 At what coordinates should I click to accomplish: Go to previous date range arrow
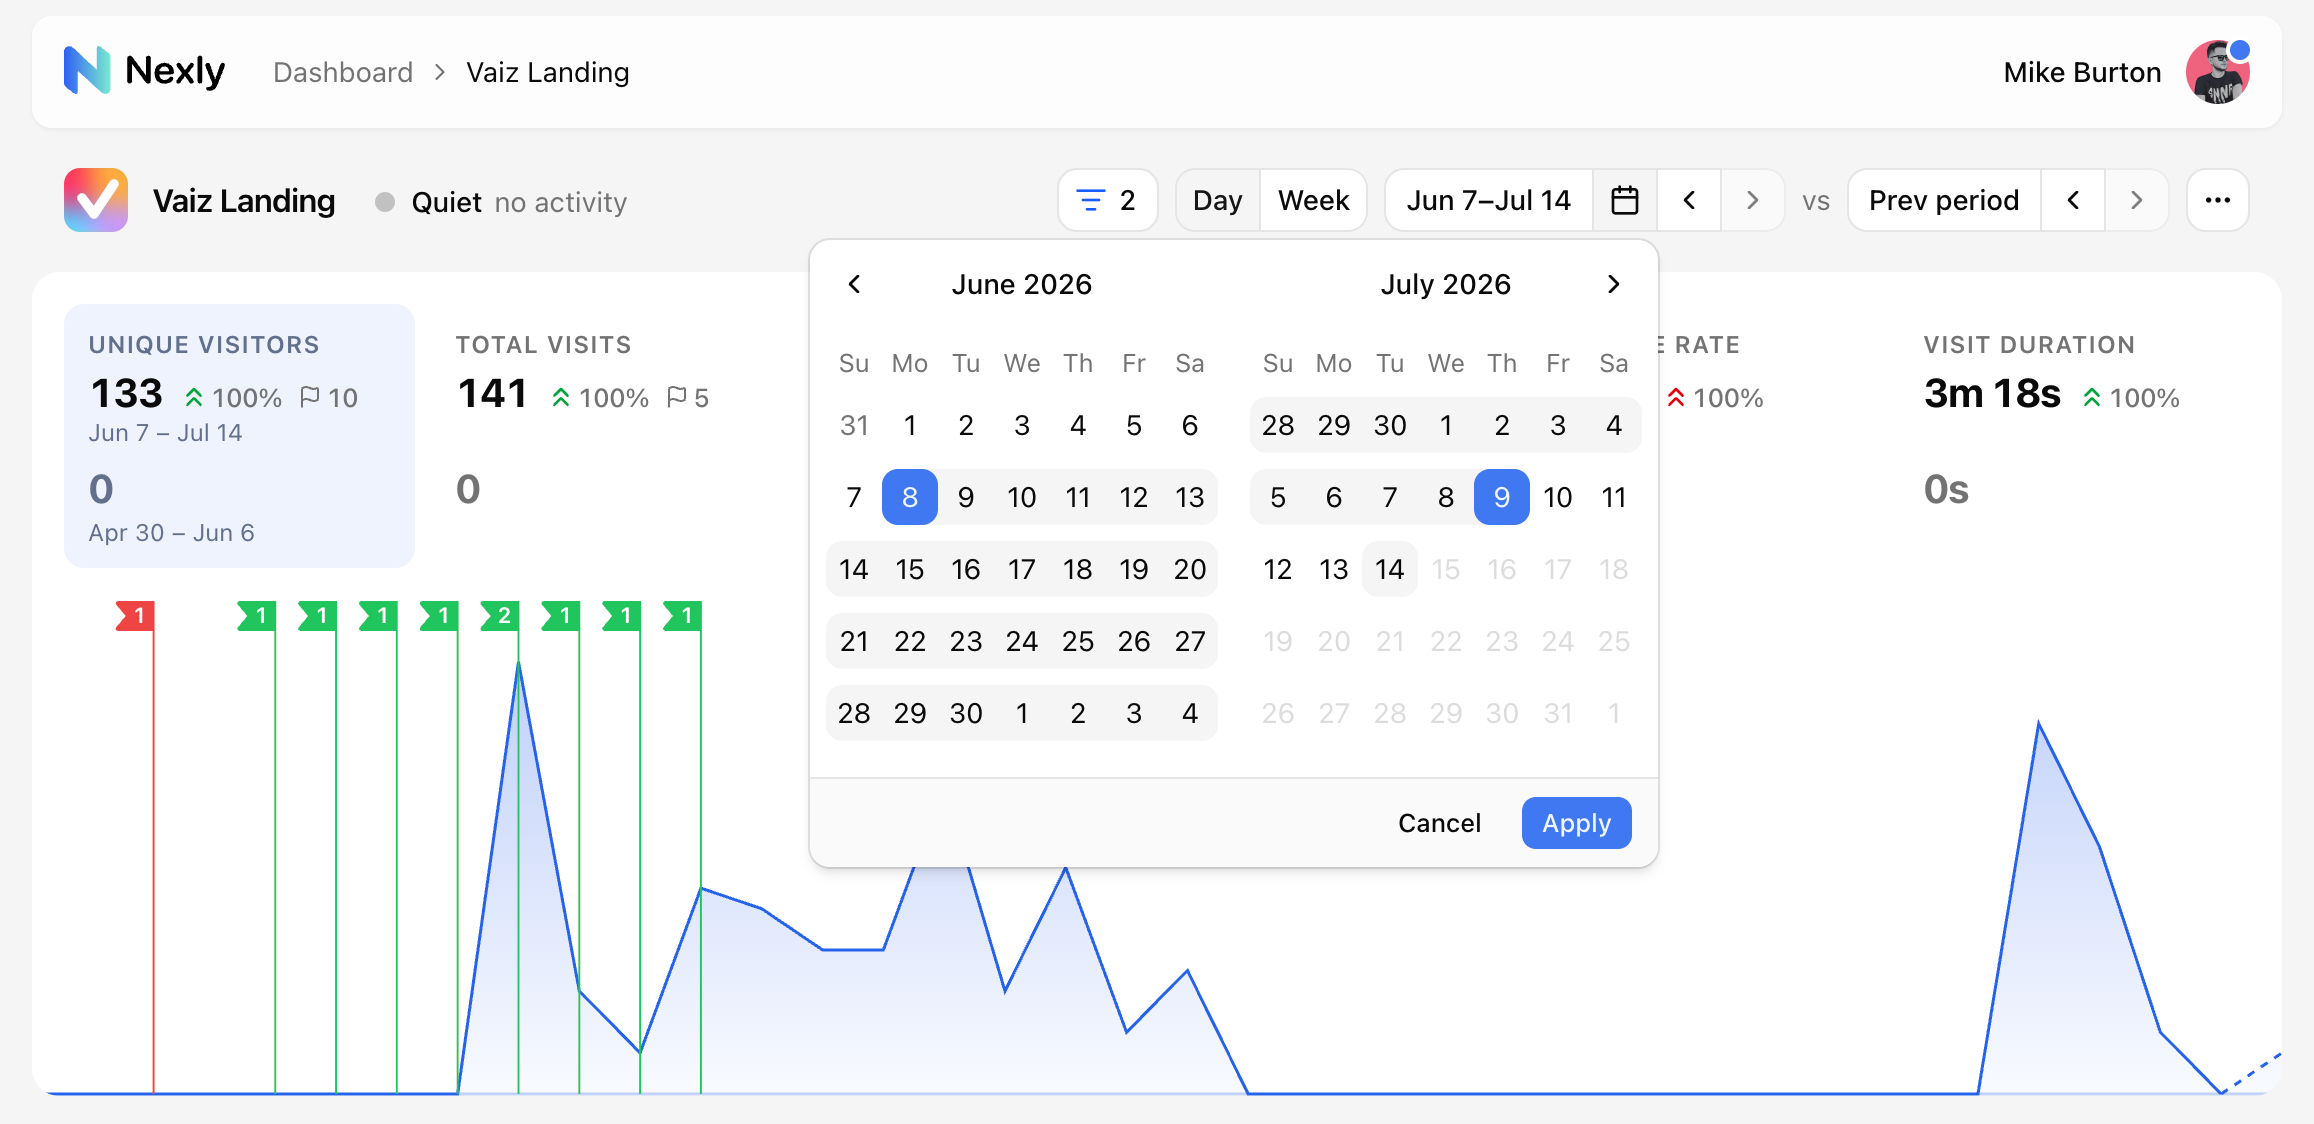pos(1689,200)
